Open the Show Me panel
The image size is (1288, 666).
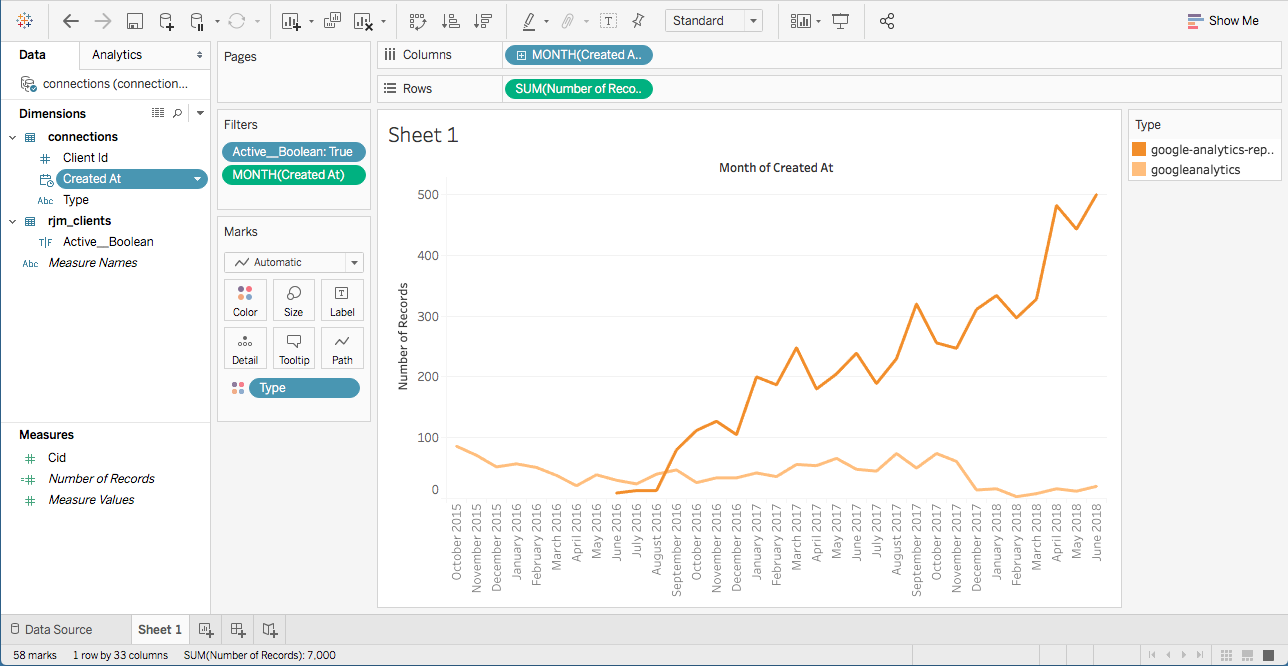click(1222, 20)
